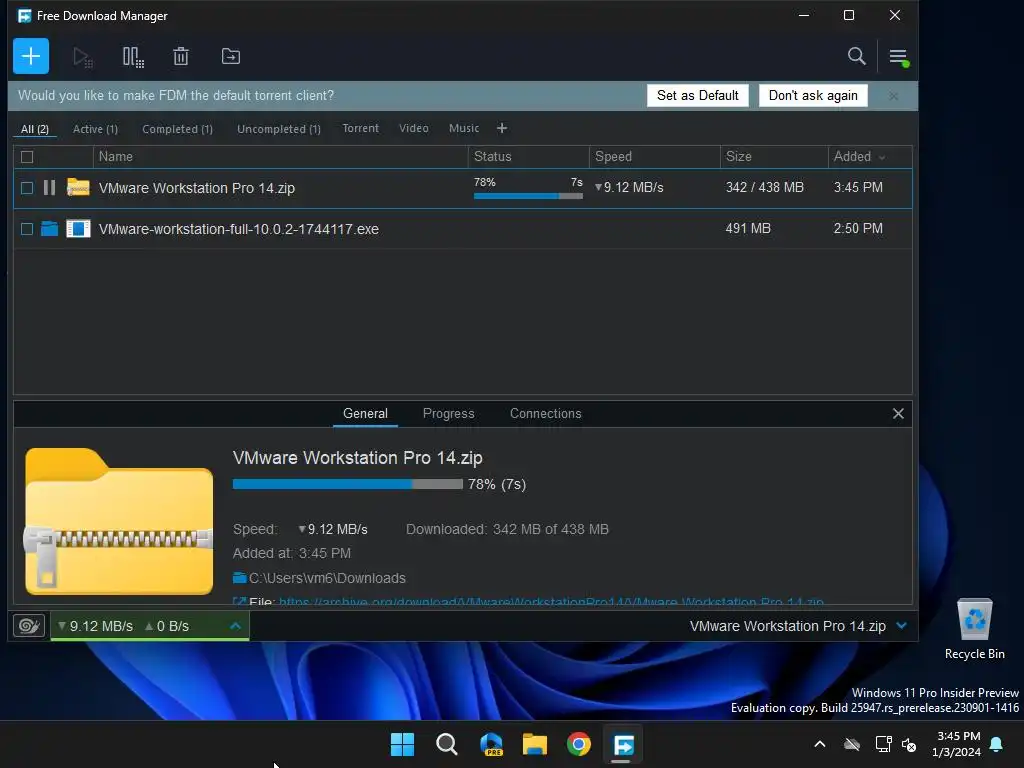Viewport: 1024px width, 768px height.
Task: Show hidden system tray icons
Action: coord(820,744)
